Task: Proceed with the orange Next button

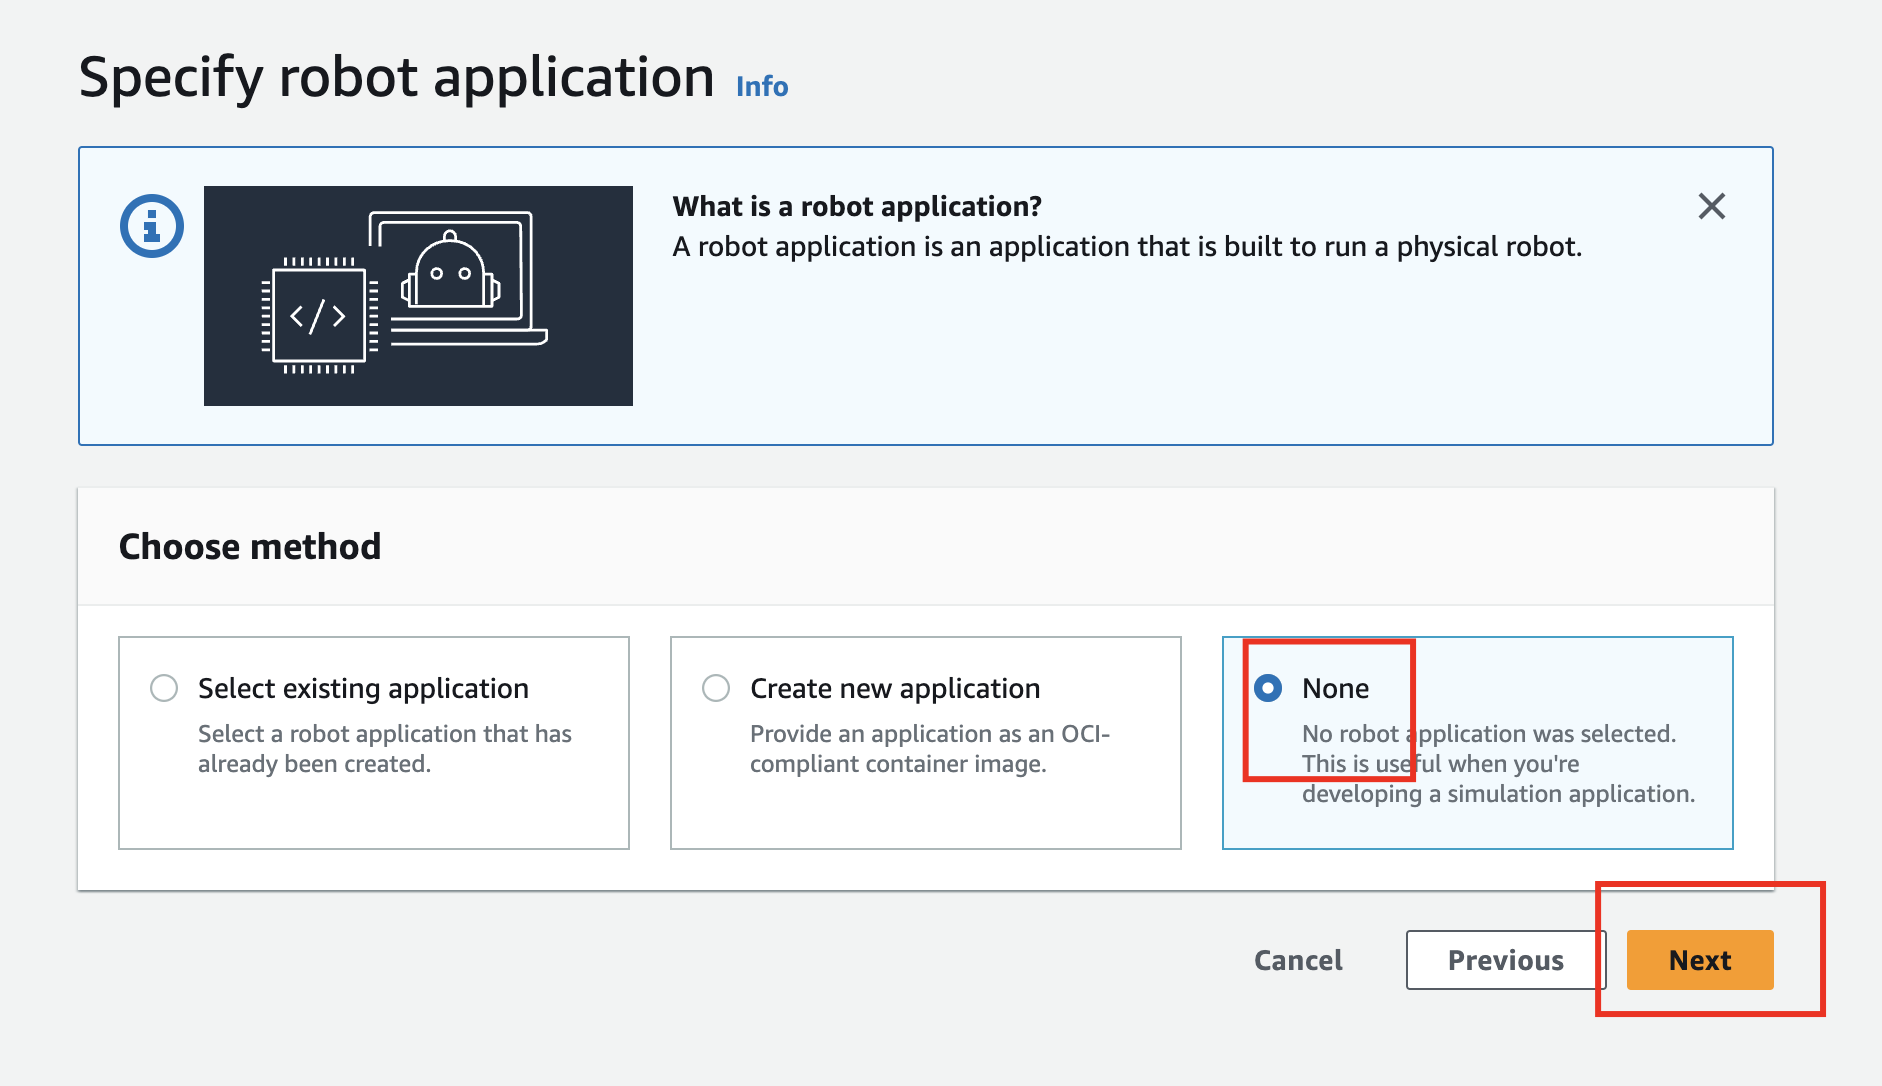Action: tap(1699, 960)
